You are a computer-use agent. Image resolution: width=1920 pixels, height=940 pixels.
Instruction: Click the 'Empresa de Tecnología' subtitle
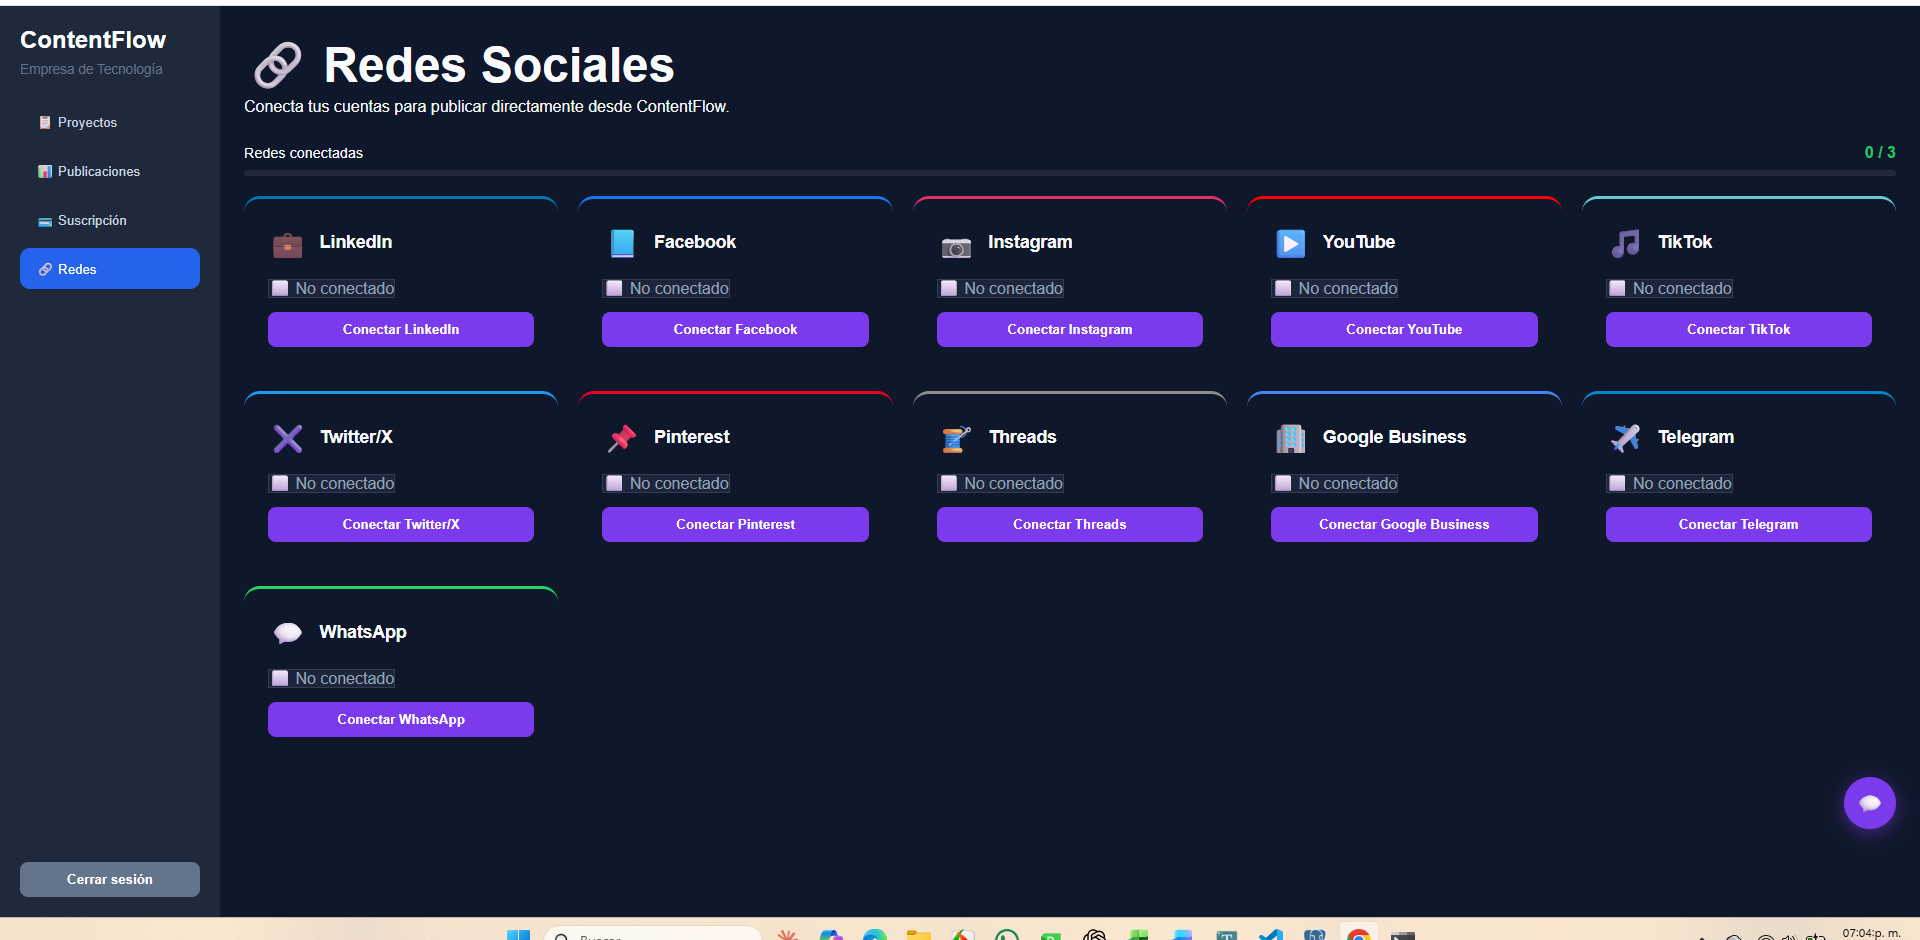pos(91,69)
